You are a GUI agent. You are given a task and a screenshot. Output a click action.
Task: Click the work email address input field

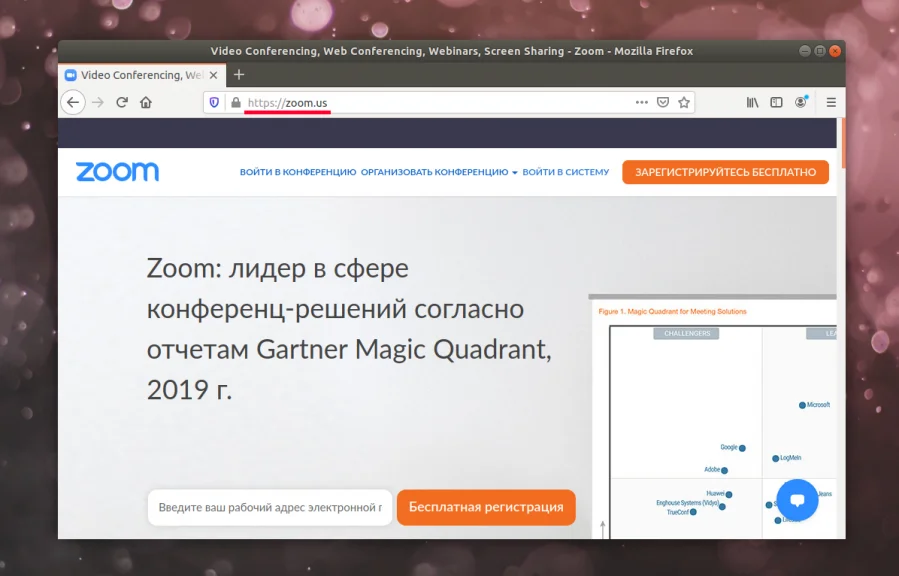[270, 507]
